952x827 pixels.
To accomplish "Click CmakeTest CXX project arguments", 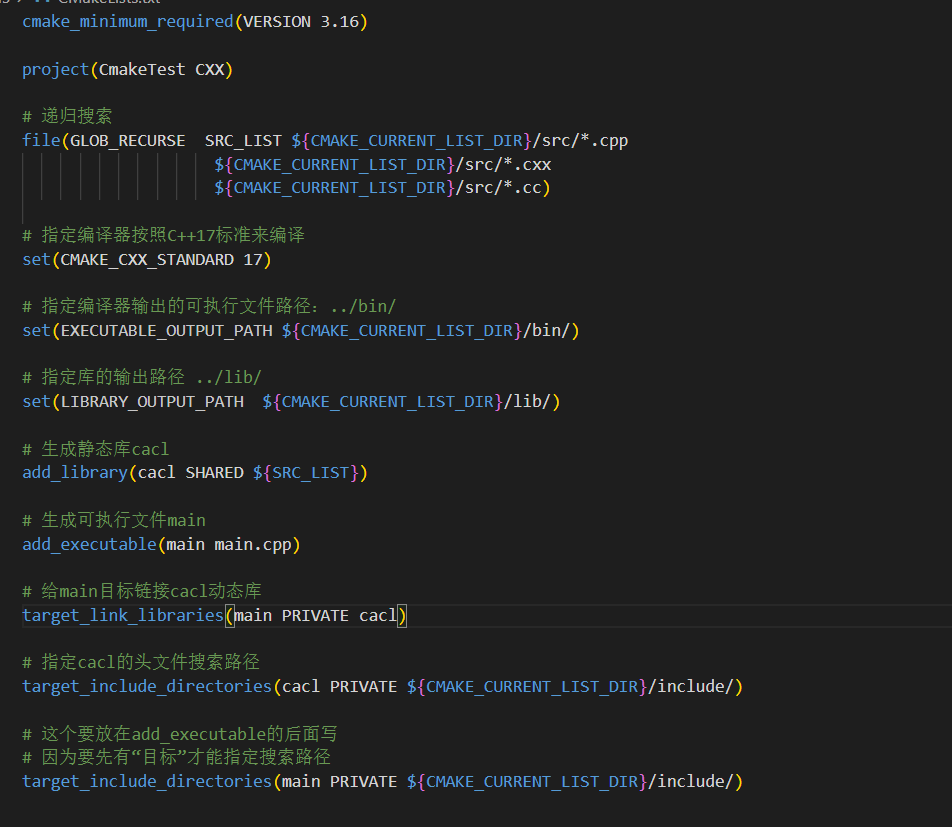I will [162, 70].
